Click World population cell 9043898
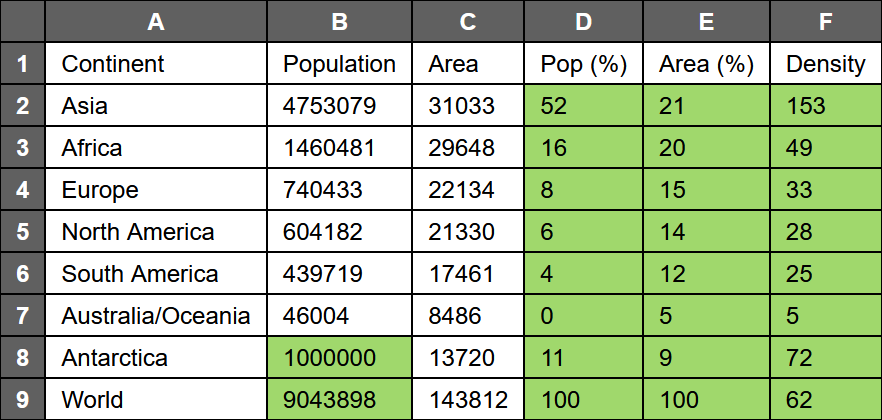This screenshot has width=882, height=420. tap(339, 400)
